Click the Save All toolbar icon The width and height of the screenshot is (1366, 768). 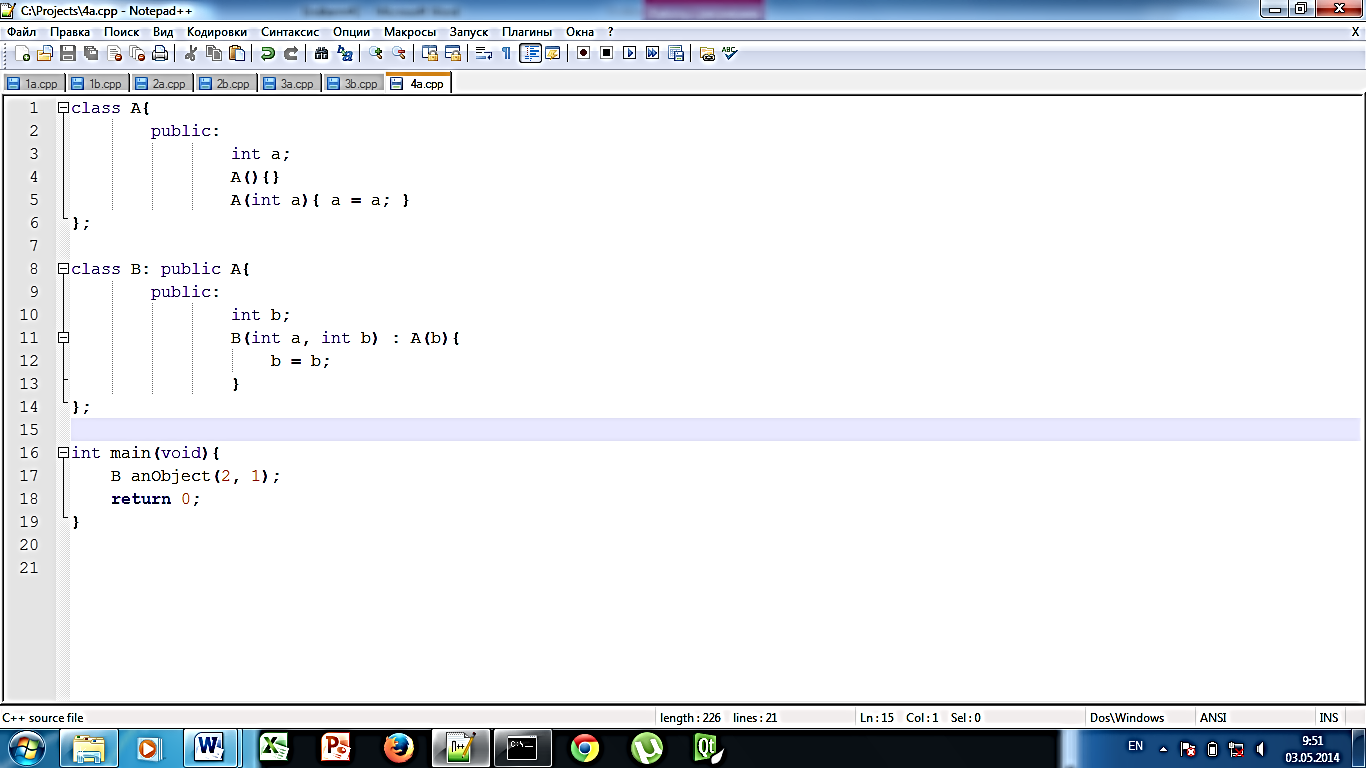pos(91,53)
